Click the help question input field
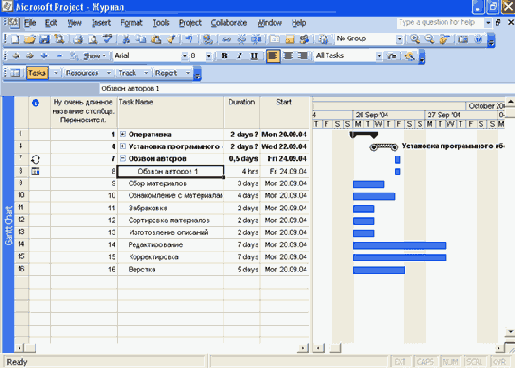 tap(441, 22)
